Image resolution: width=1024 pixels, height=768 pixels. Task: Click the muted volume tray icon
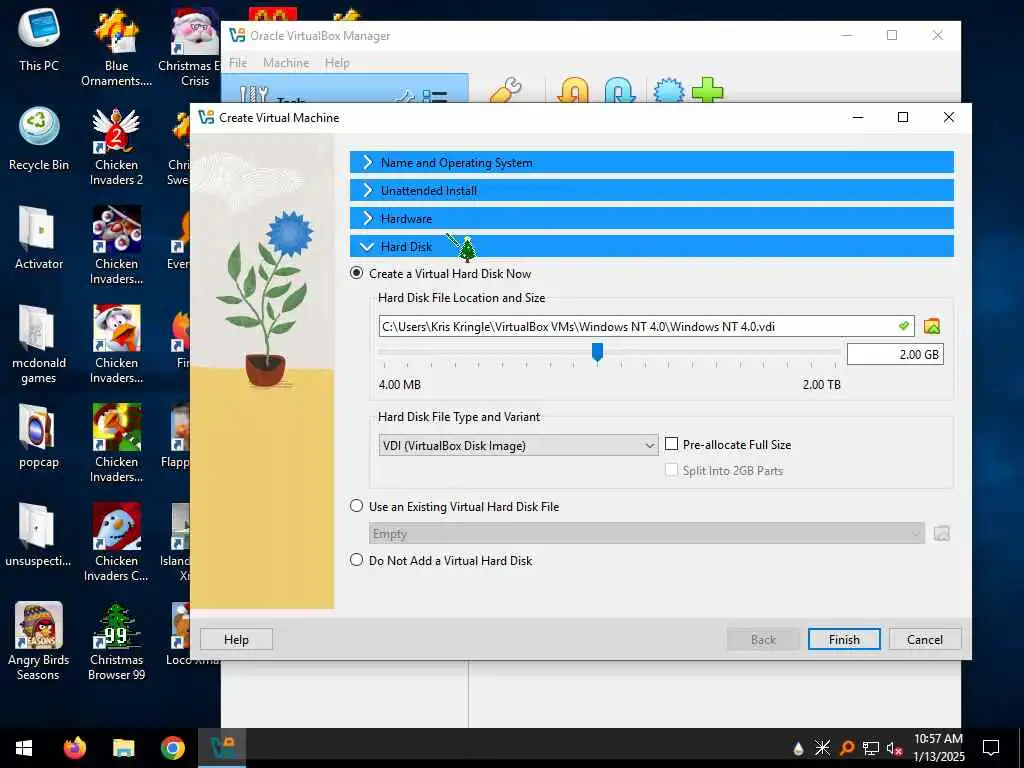894,748
